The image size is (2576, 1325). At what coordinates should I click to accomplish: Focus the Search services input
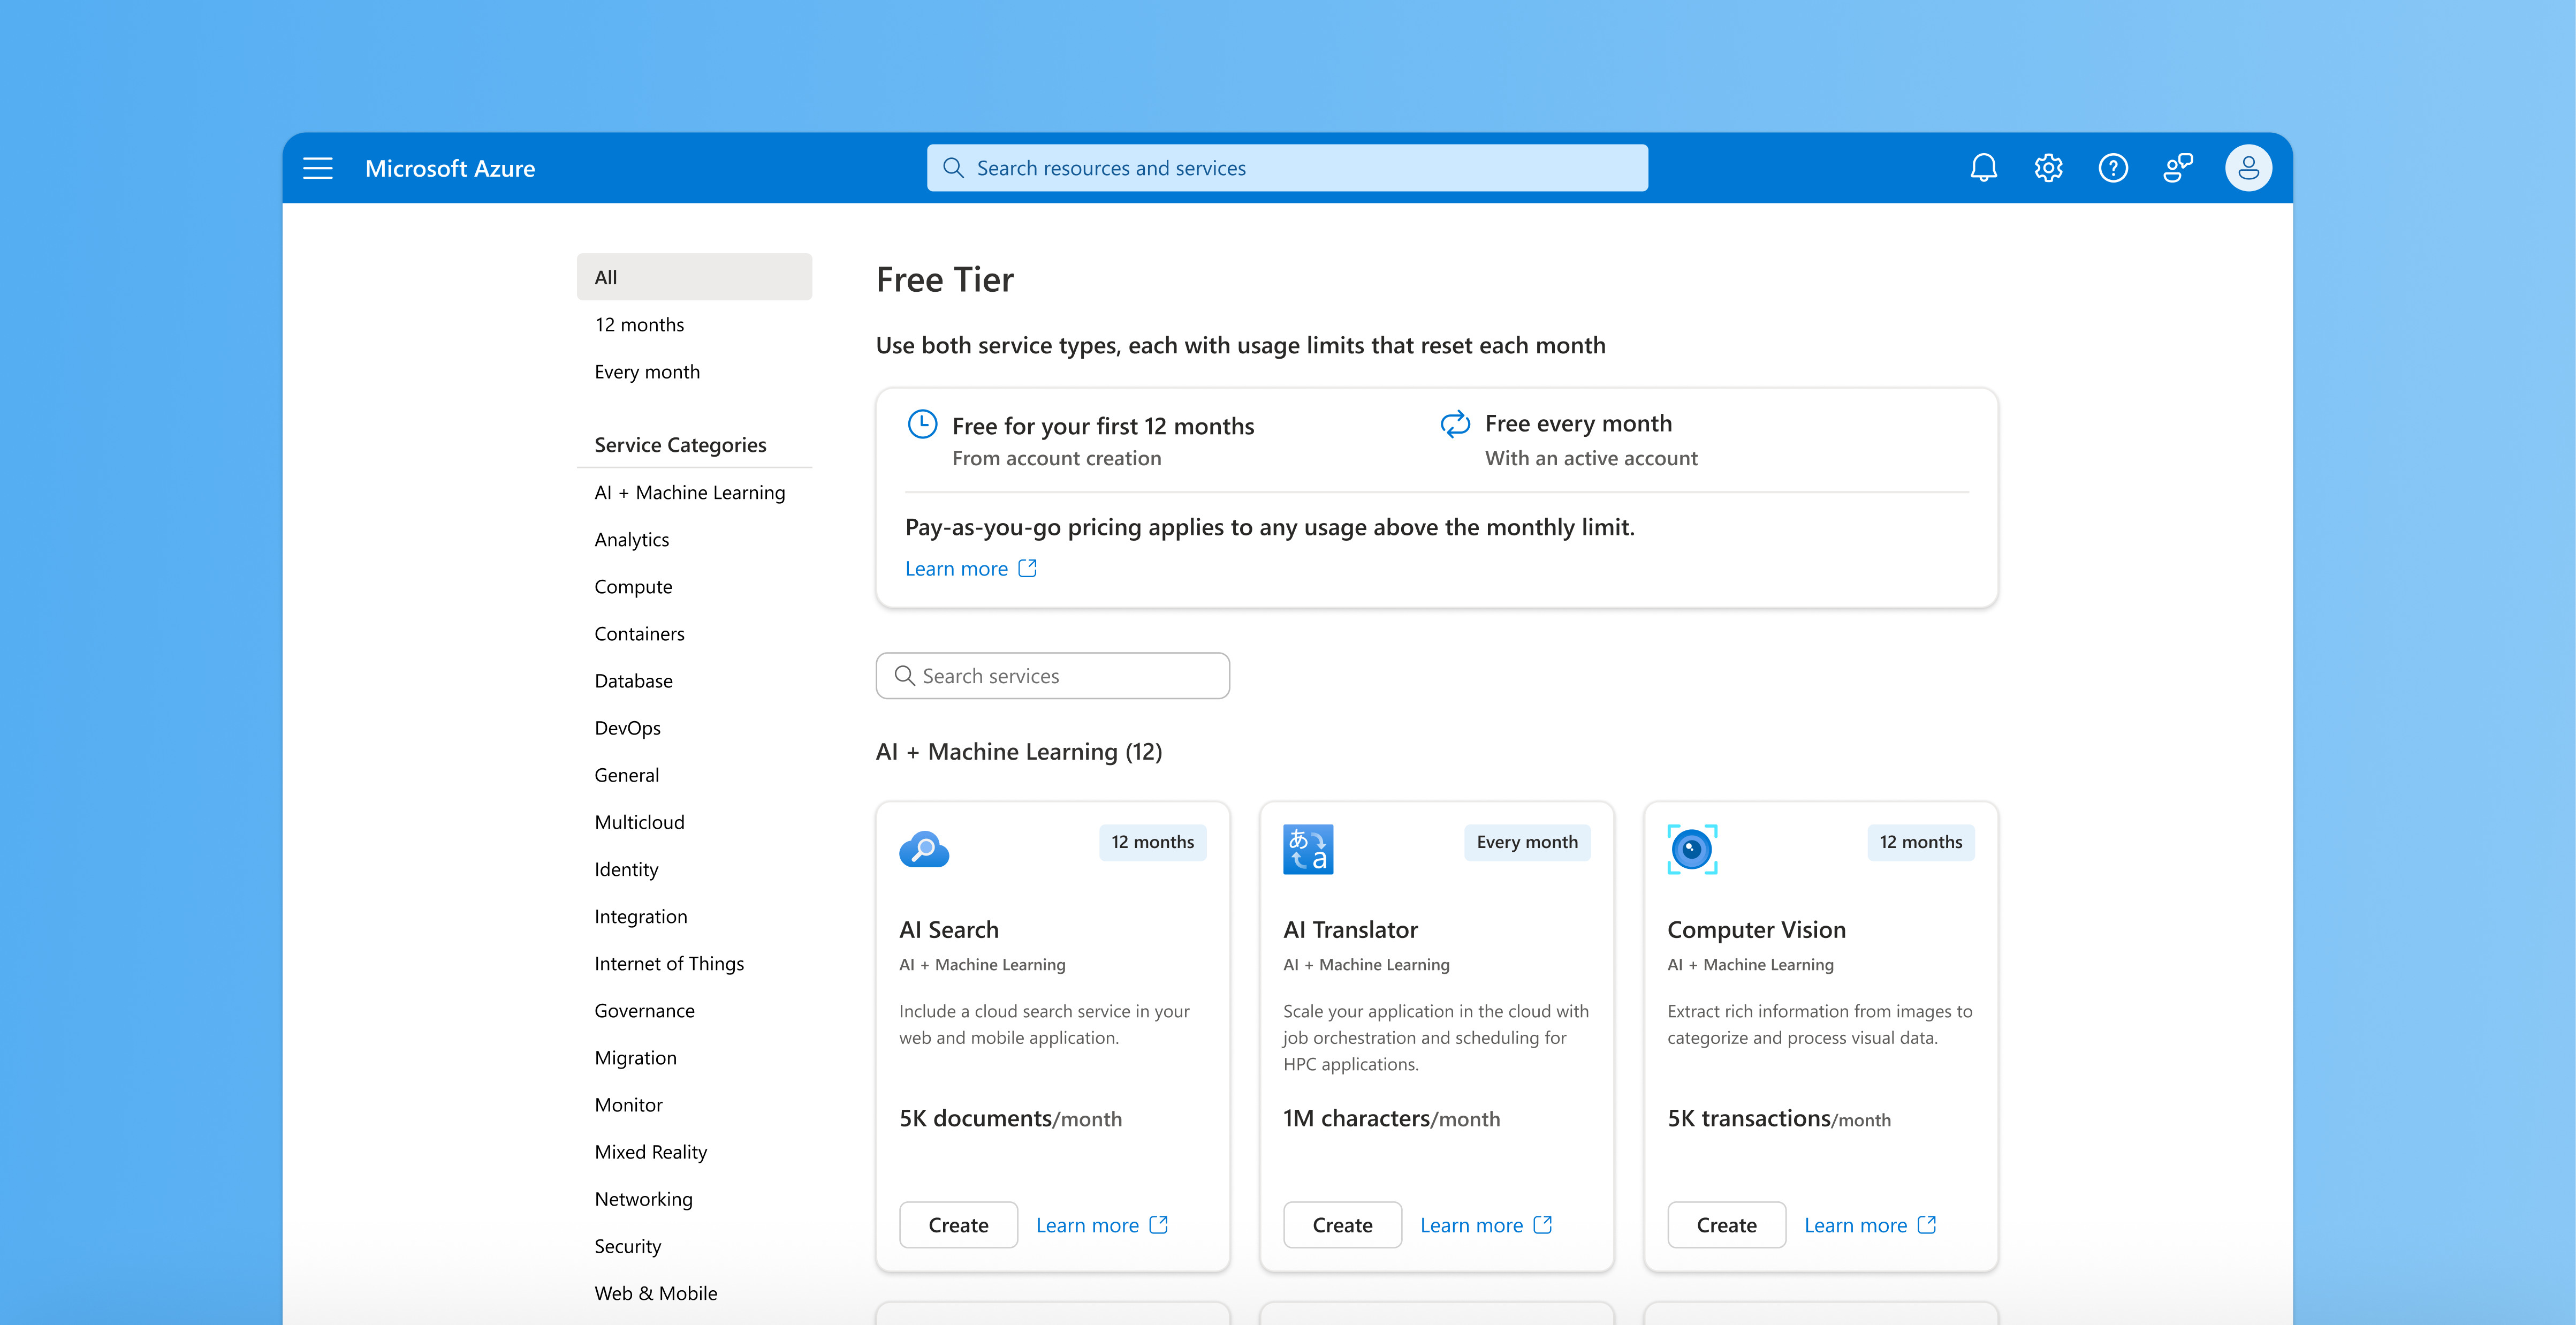pos(1052,676)
